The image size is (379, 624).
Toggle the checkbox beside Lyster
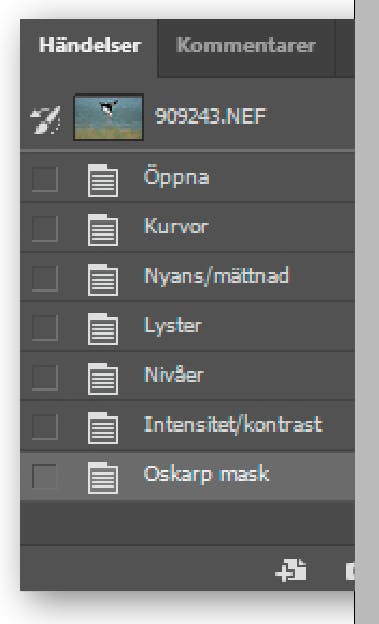45,328
